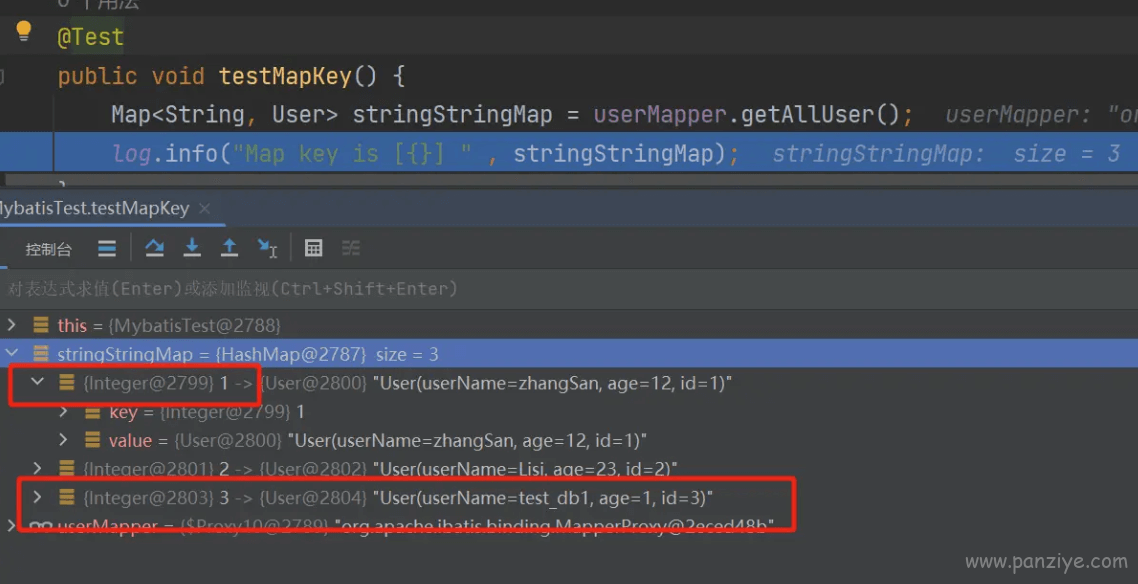1138x584 pixels.
Task: Expand the Integer@2803 test_db1 entry
Action: (x=37, y=497)
